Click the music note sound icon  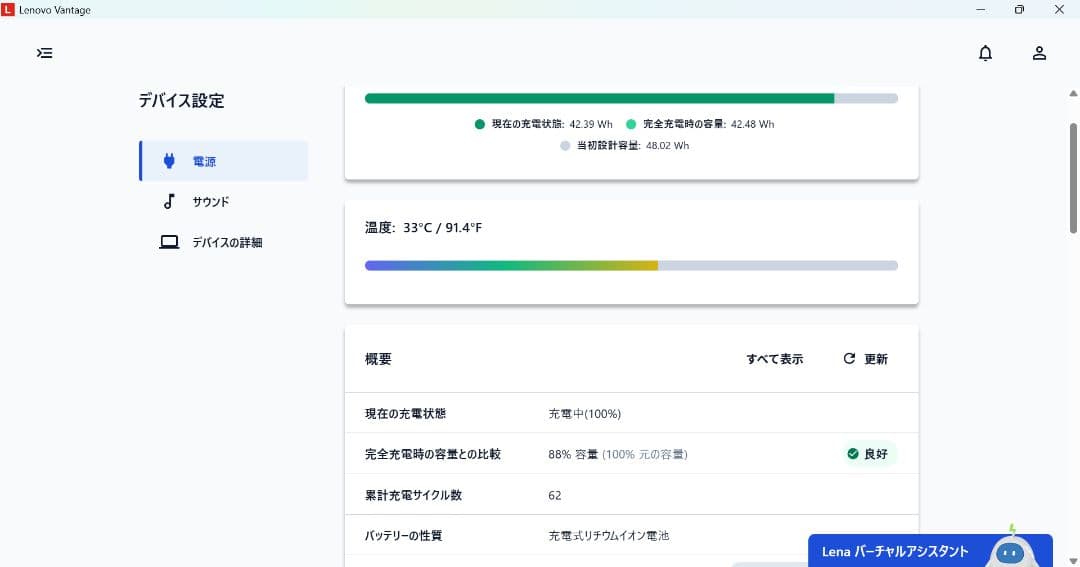click(x=169, y=201)
